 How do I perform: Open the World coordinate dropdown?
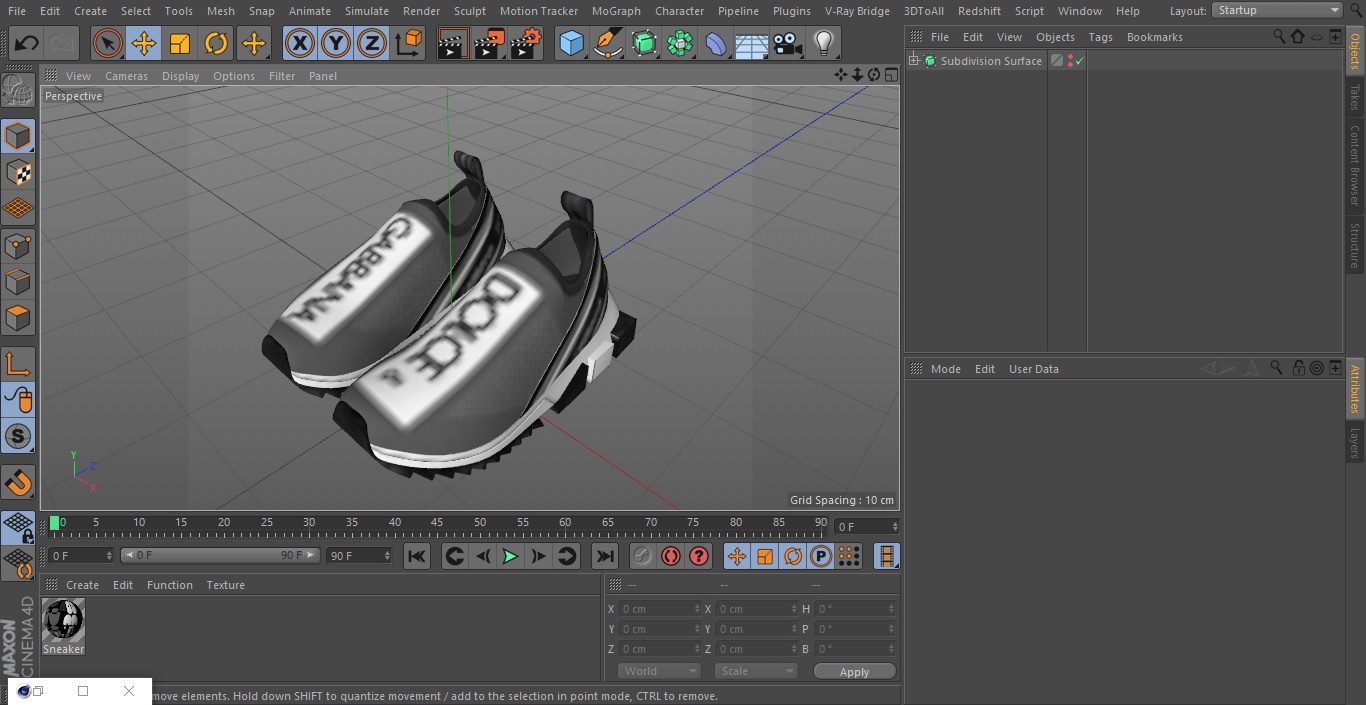[659, 671]
